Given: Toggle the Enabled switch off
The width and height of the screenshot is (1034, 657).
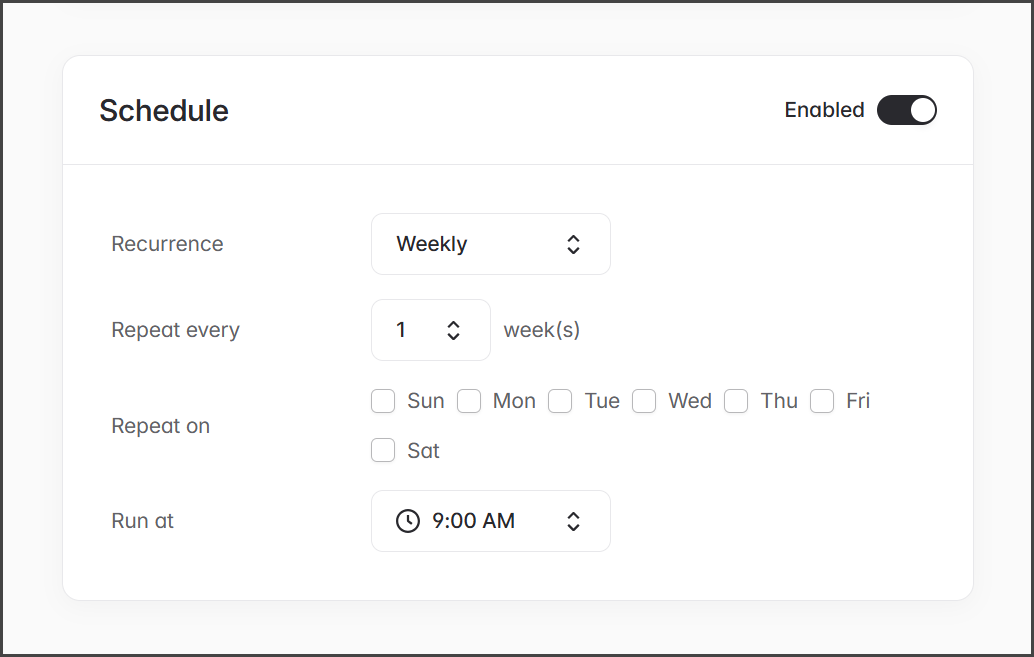Looking at the screenshot, I should (906, 110).
